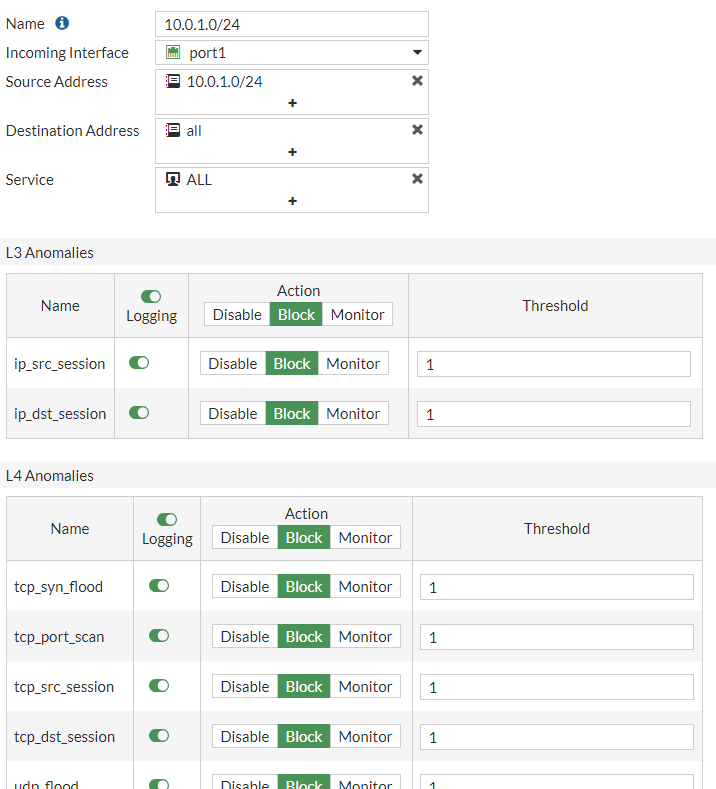The image size is (716, 789).
Task: Add a new Source Address entry
Action: click(292, 103)
